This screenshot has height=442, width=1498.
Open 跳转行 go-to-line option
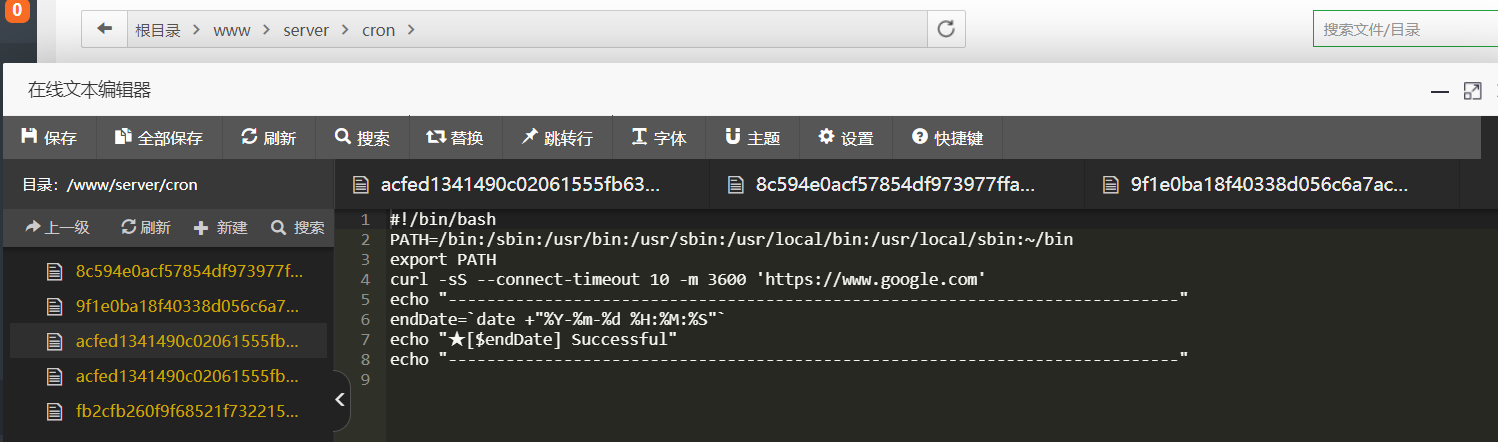(556, 138)
